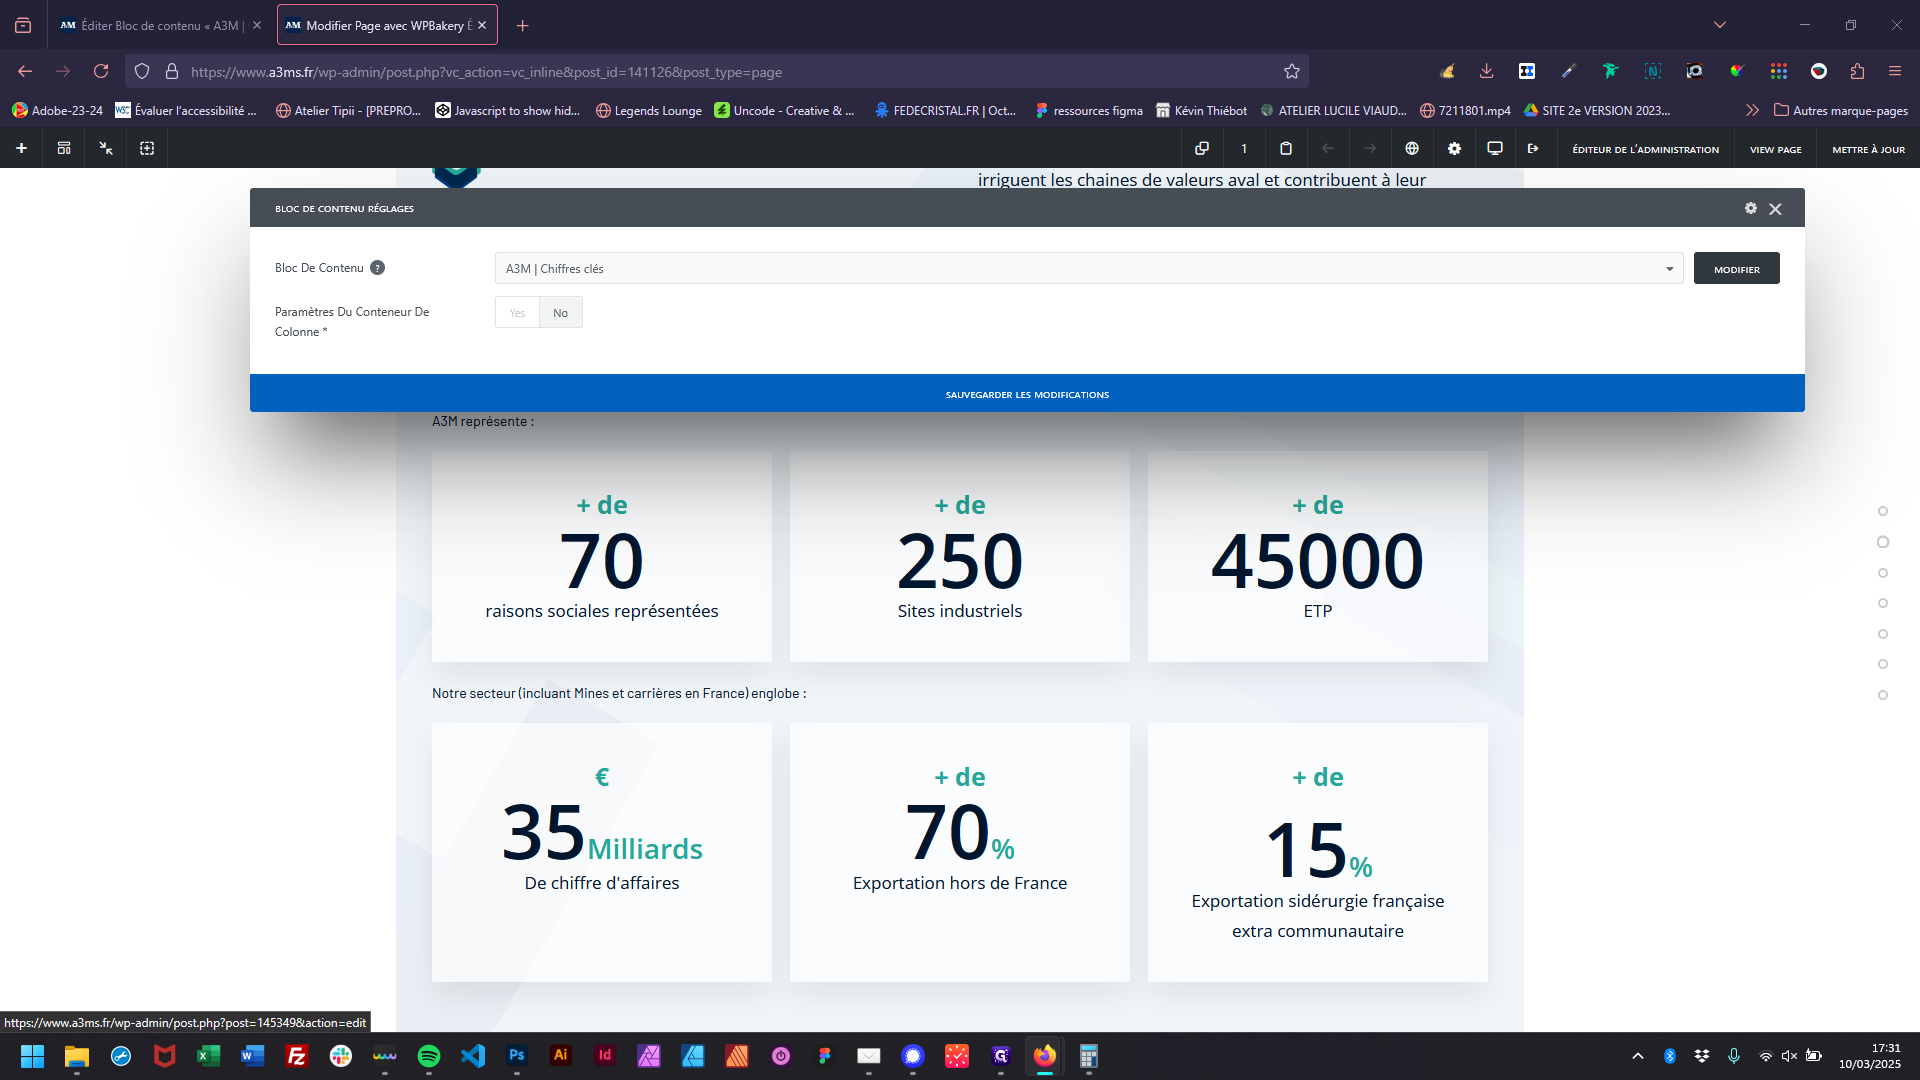Open the Uncode - Creative bookmark

tap(784, 110)
